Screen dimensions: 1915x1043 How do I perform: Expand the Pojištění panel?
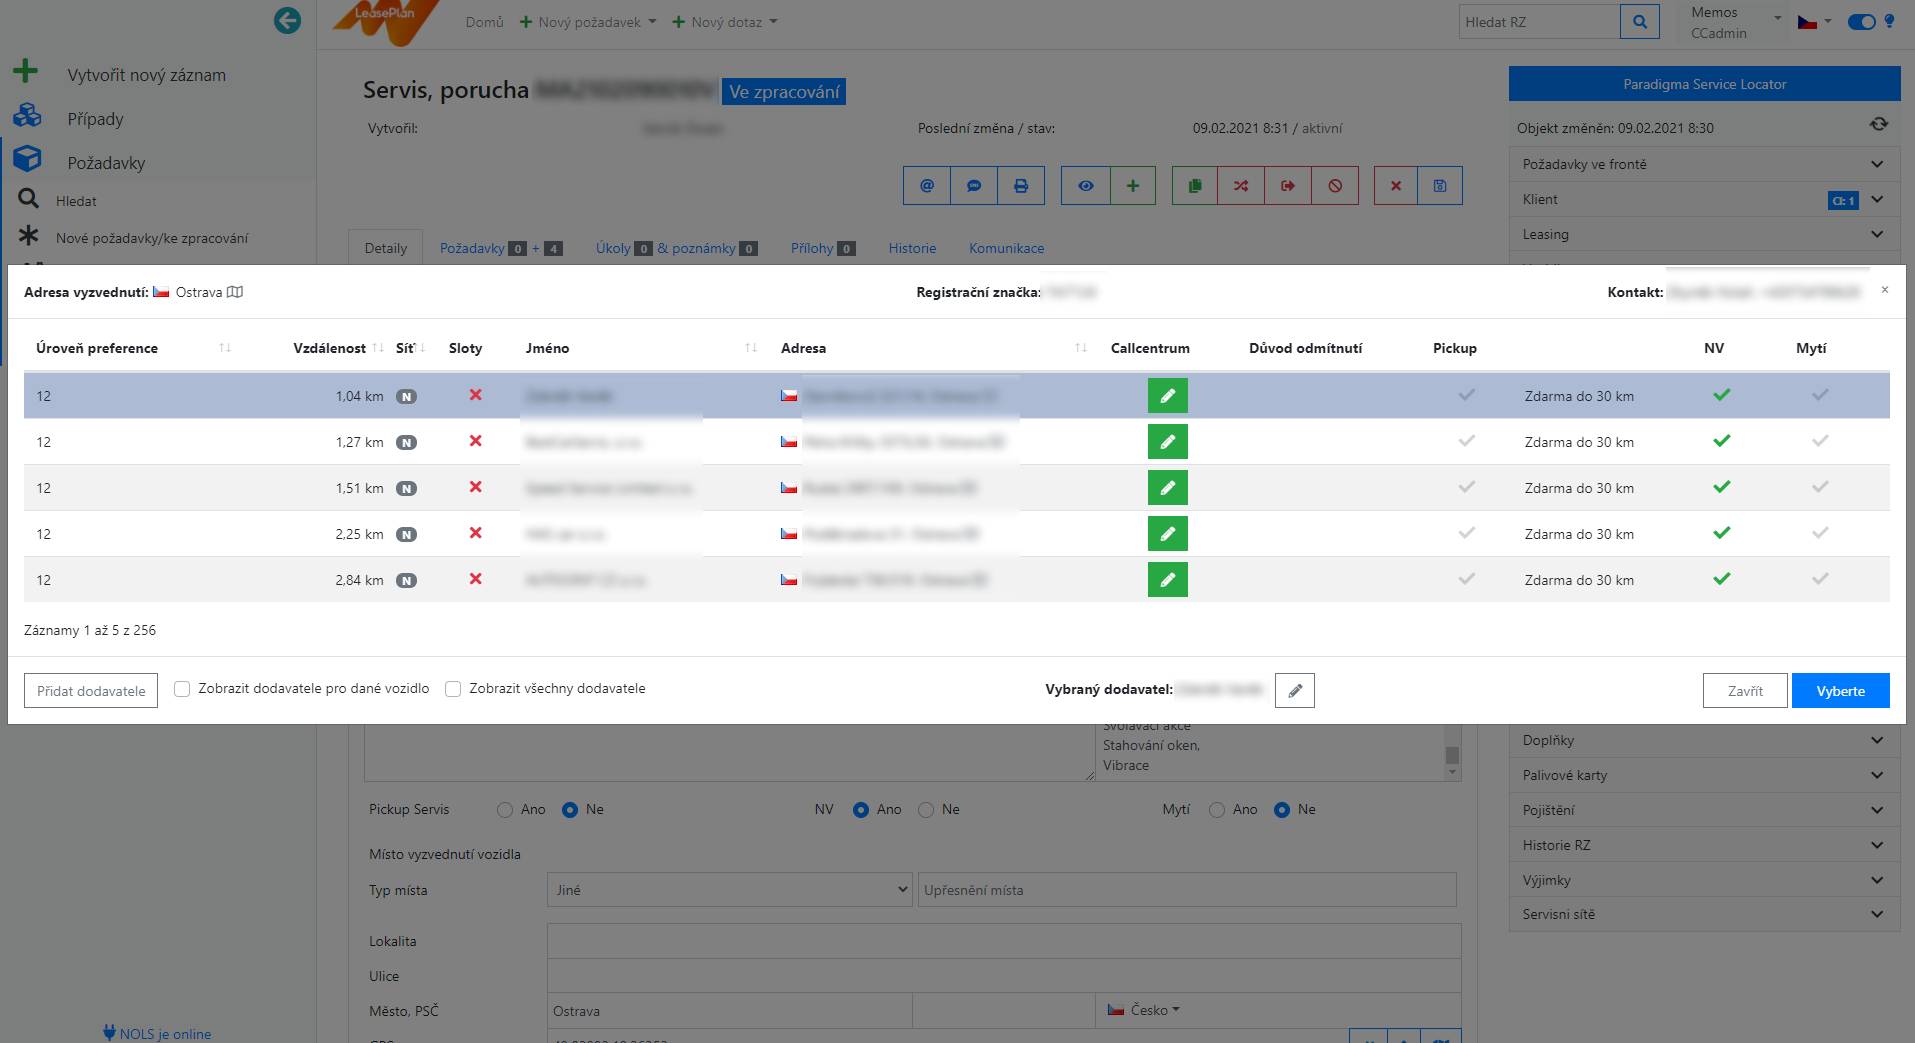pos(1704,810)
